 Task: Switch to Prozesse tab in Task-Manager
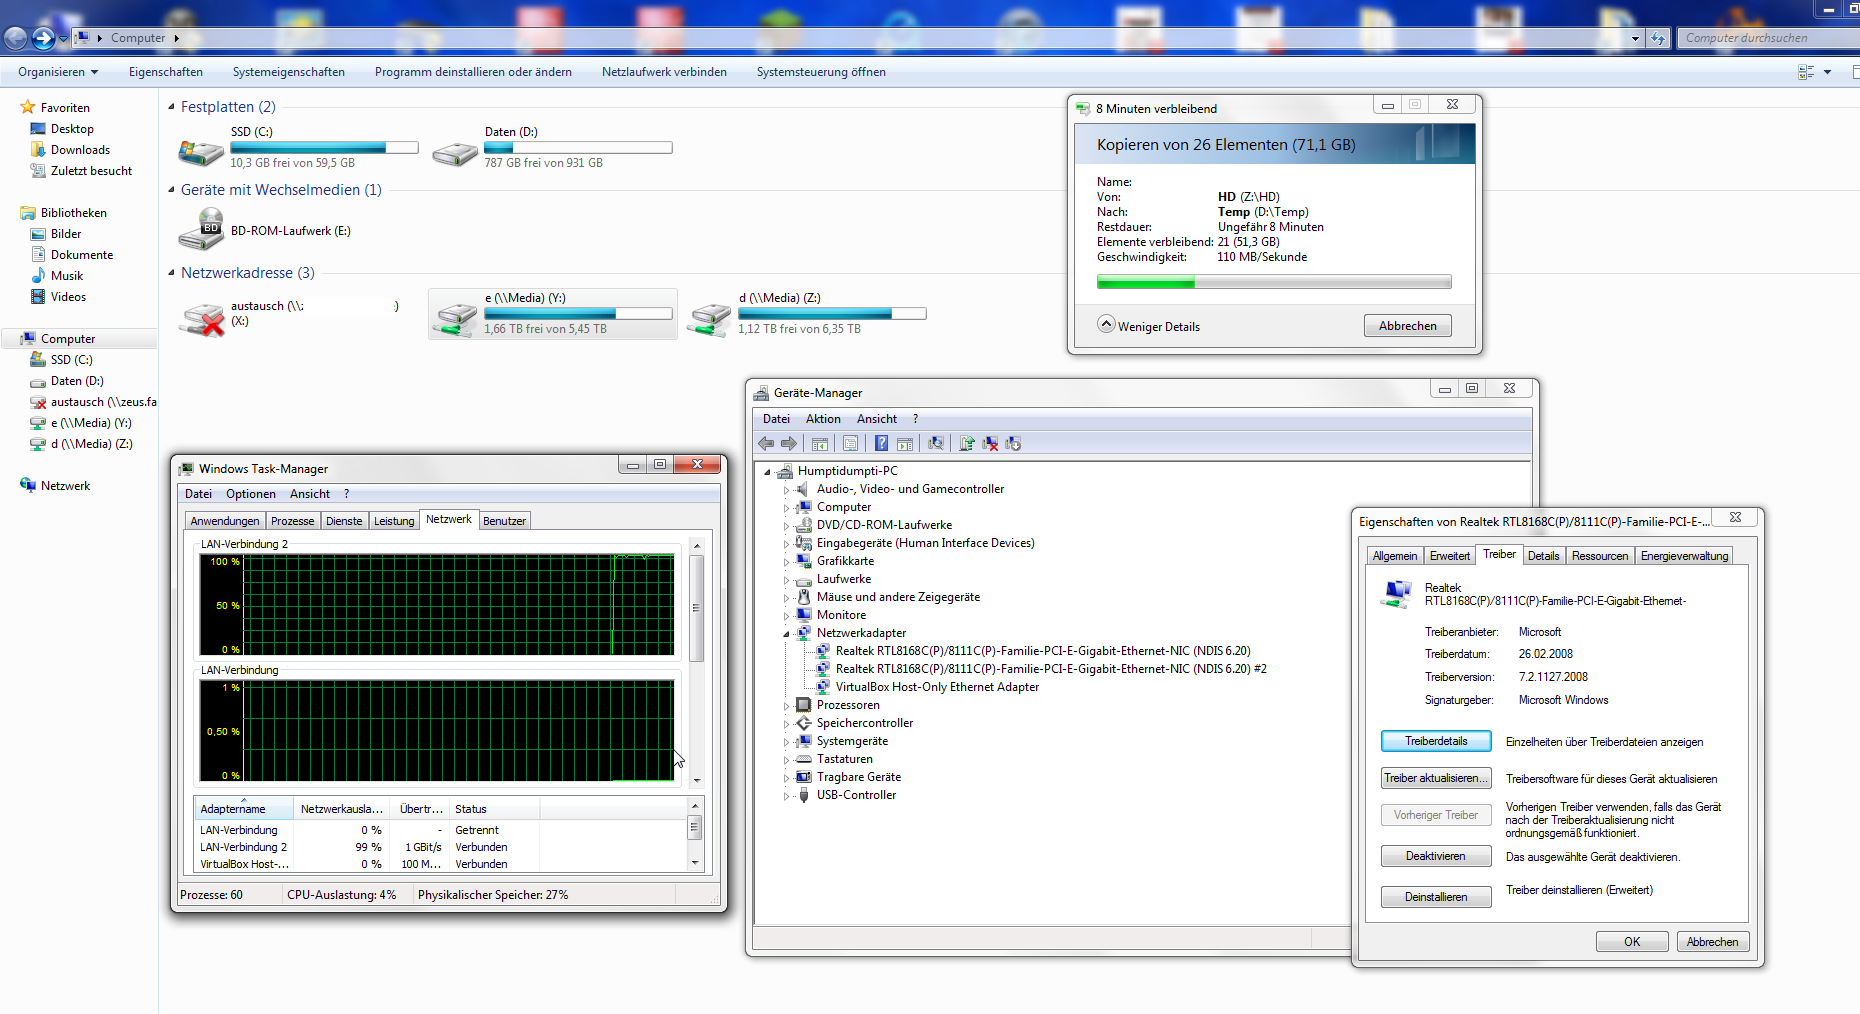click(x=293, y=521)
